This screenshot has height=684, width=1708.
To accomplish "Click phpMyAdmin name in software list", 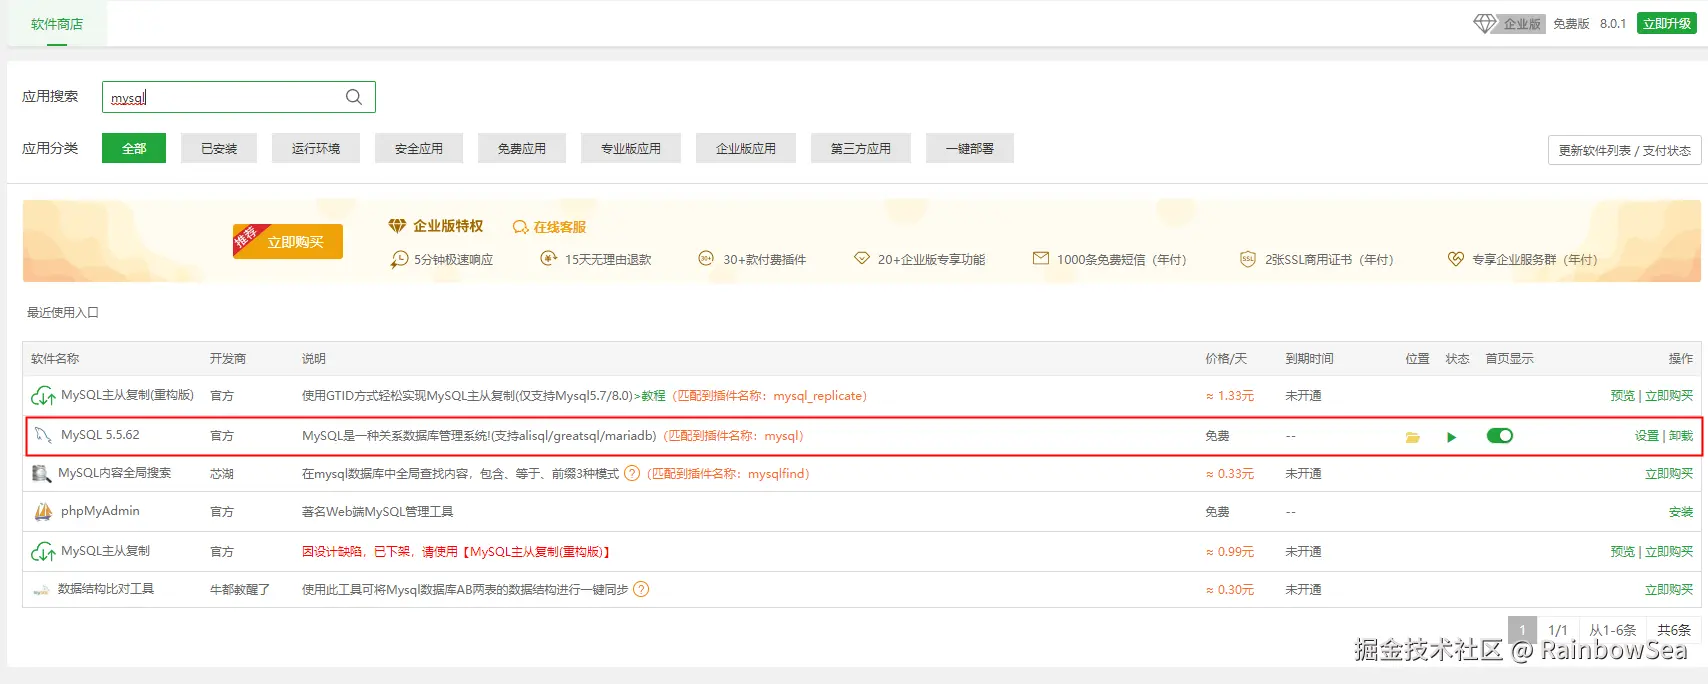I will coord(100,511).
